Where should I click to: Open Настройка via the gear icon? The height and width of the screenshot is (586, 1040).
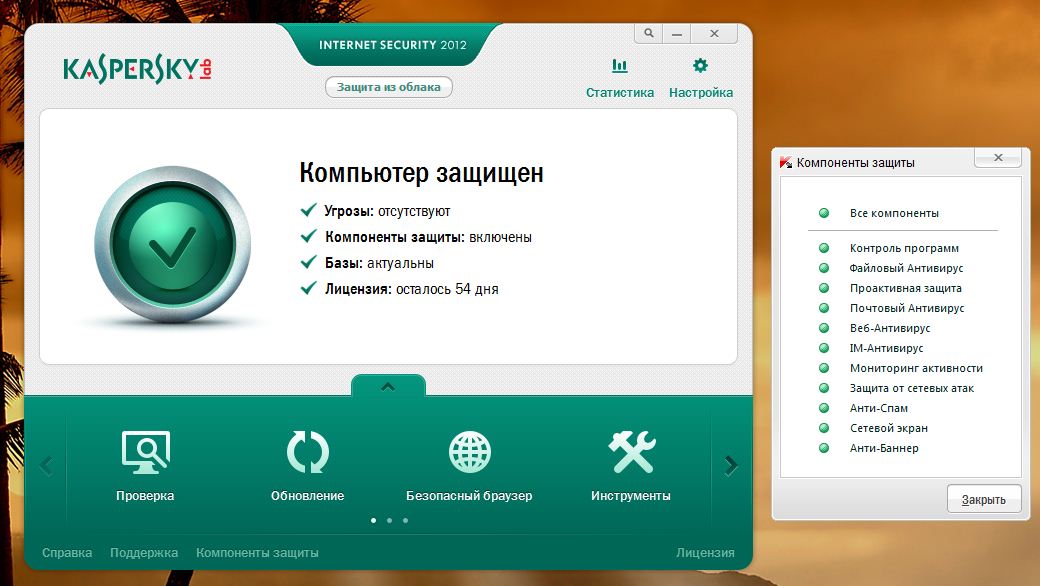(x=700, y=66)
